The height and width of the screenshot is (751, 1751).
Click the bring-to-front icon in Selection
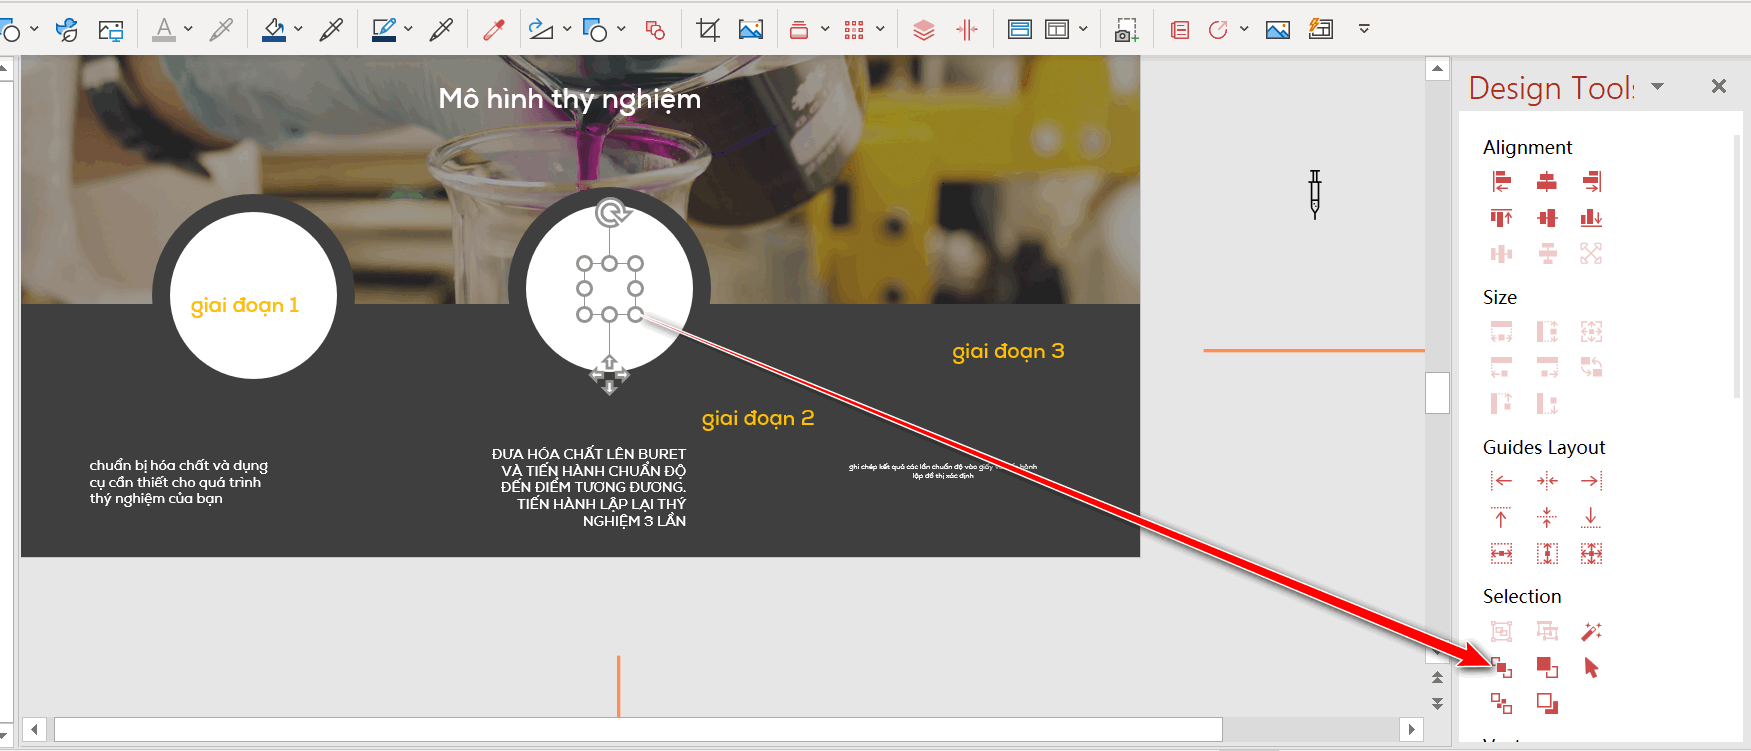point(1547,667)
